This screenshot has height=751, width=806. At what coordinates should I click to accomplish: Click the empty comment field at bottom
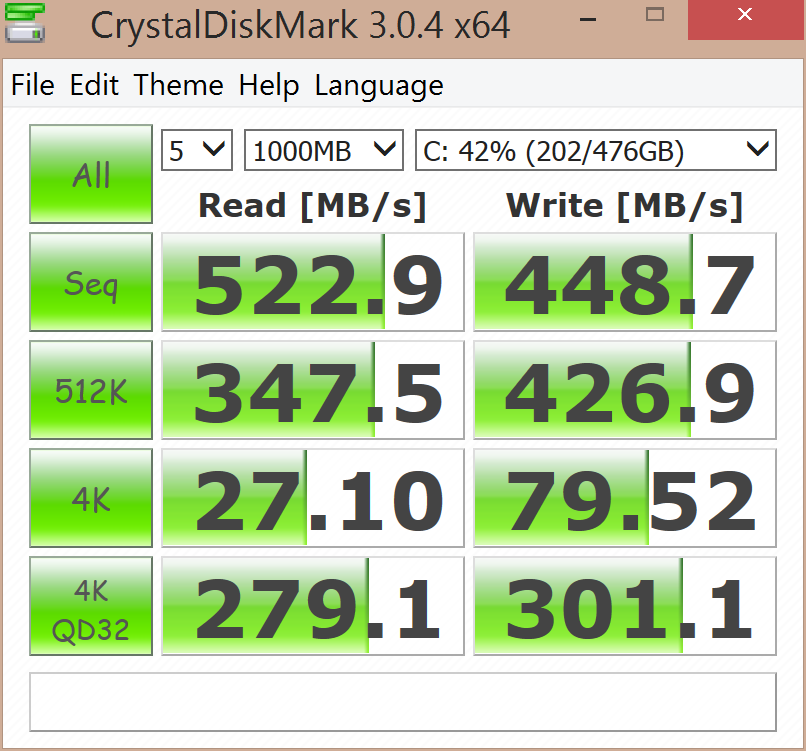402,702
